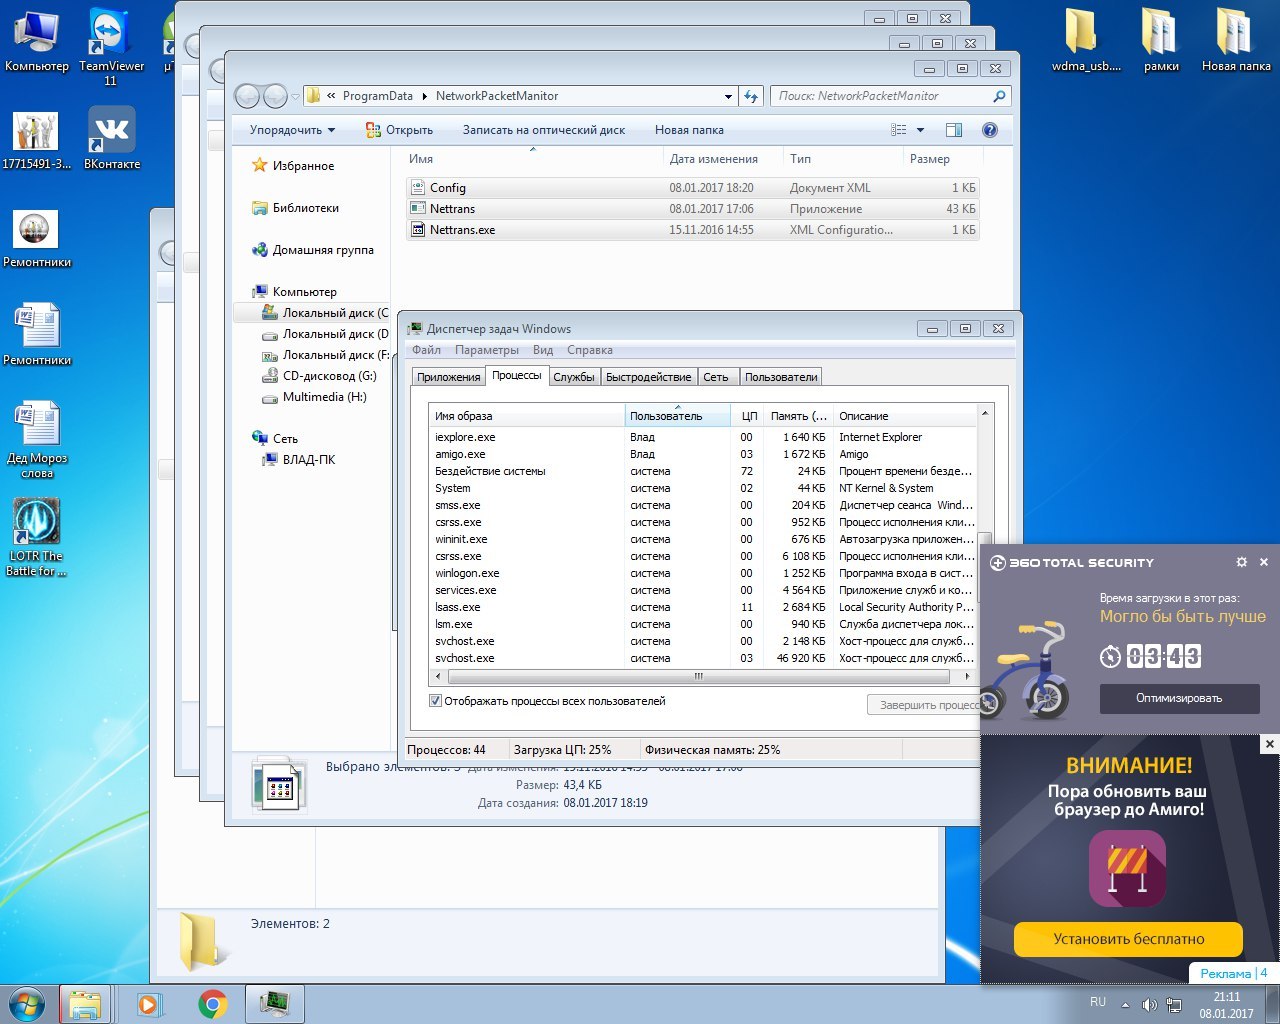
Task: Open the Справка menu in Task Manager
Action: pos(590,350)
